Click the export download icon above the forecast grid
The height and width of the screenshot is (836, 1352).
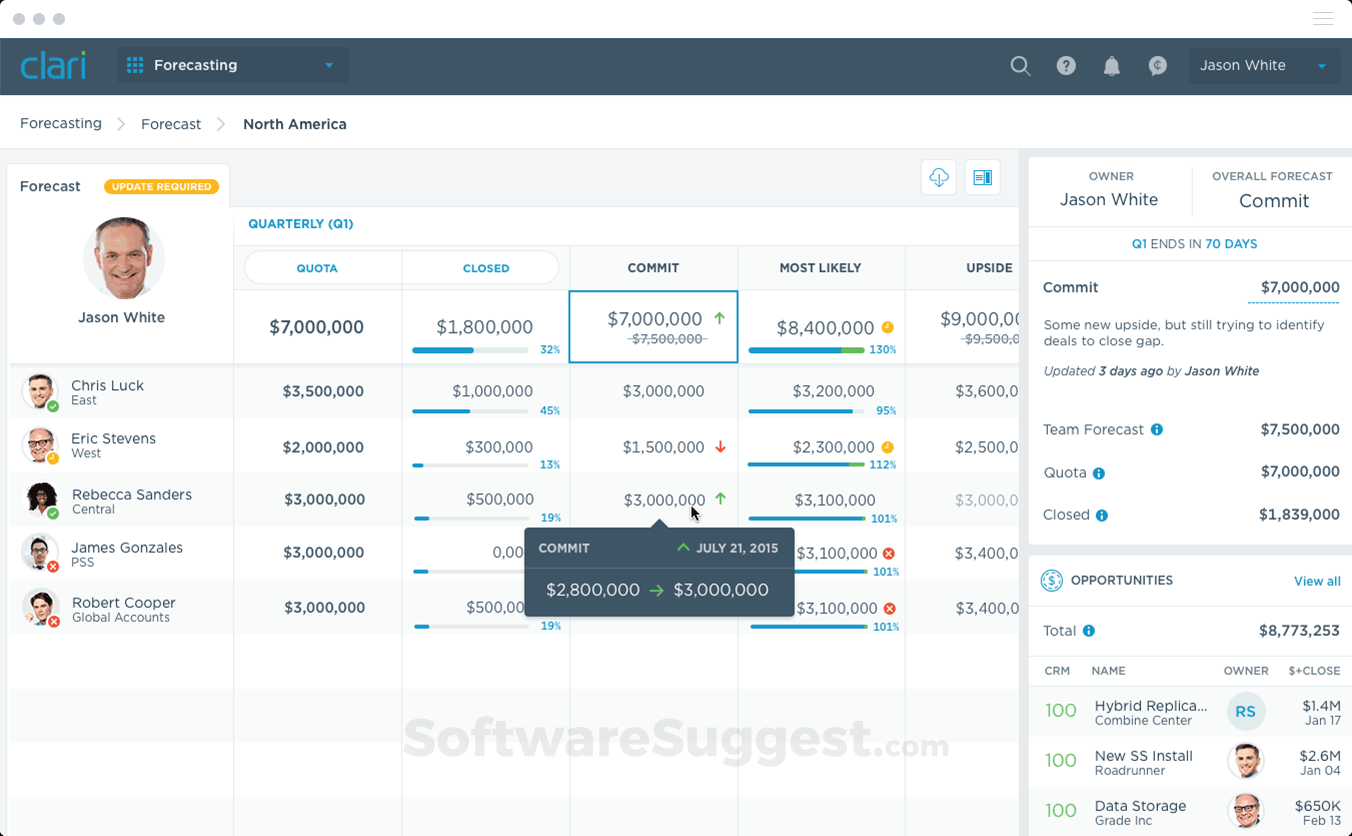[938, 177]
